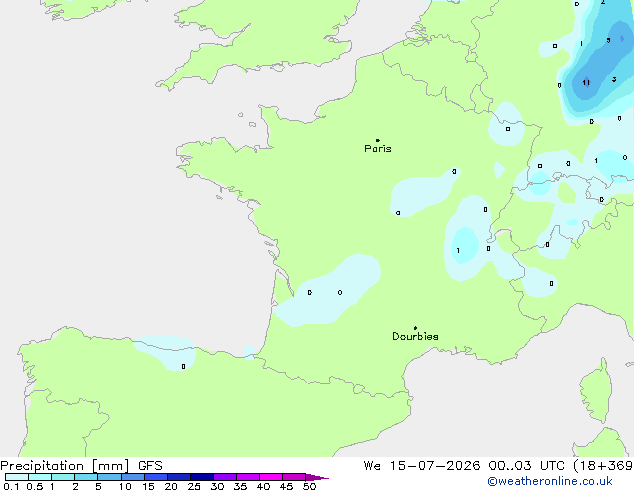This screenshot has height=490, width=634.
Task: Click the 11 mm precipitation value in Germany
Action: (x=586, y=82)
